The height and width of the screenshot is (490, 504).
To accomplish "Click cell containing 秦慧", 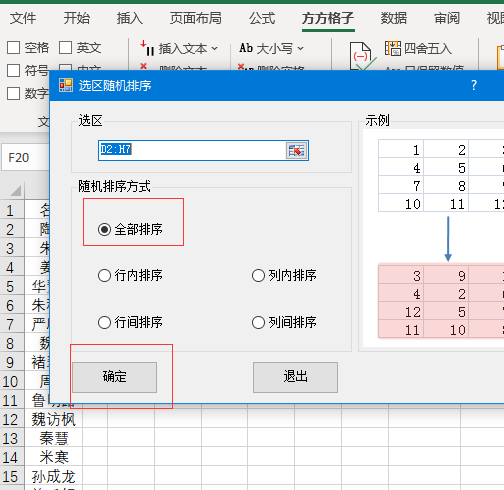I will click(x=53, y=438).
